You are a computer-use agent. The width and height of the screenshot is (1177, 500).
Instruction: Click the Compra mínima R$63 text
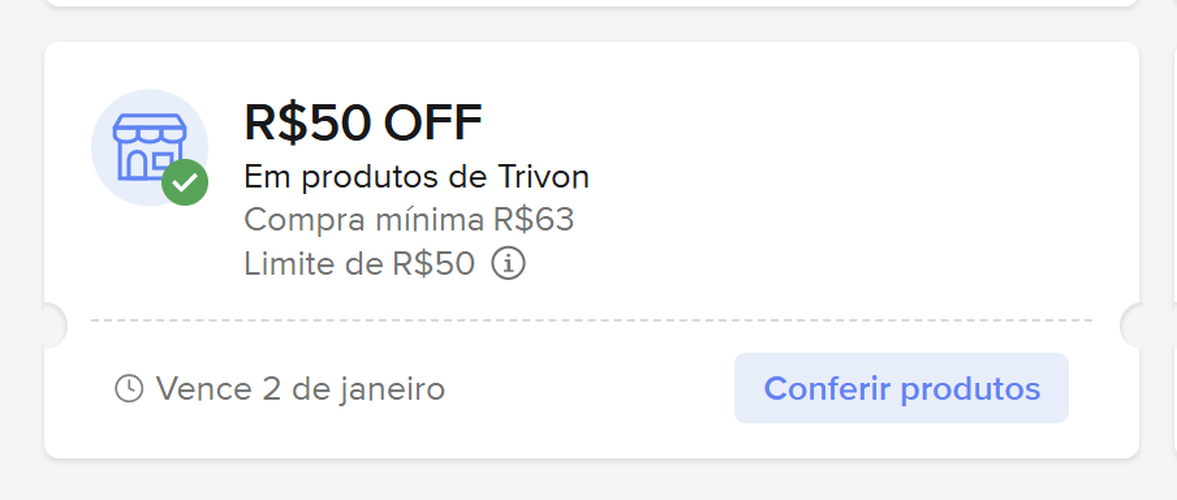click(408, 220)
